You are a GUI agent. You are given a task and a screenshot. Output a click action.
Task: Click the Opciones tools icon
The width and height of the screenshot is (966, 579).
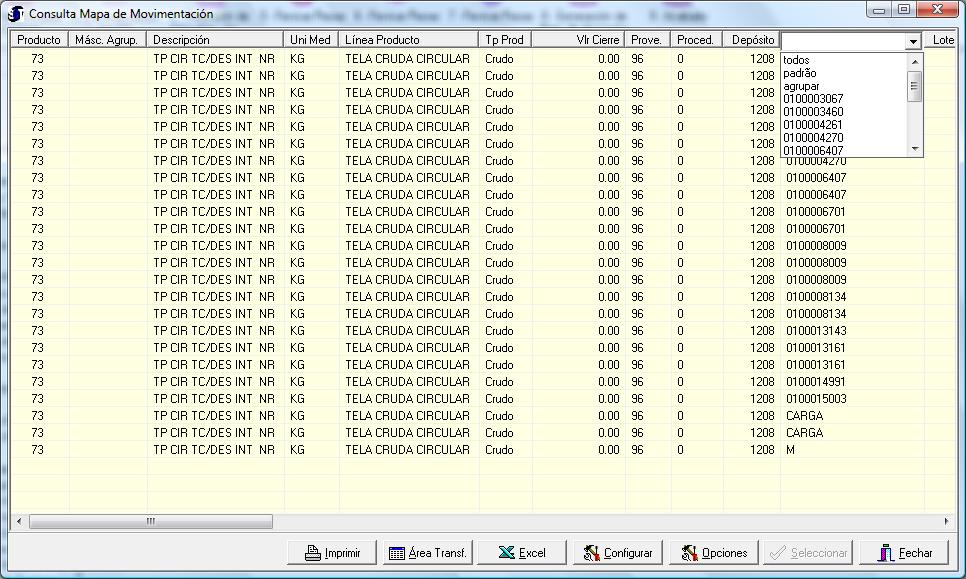point(689,553)
